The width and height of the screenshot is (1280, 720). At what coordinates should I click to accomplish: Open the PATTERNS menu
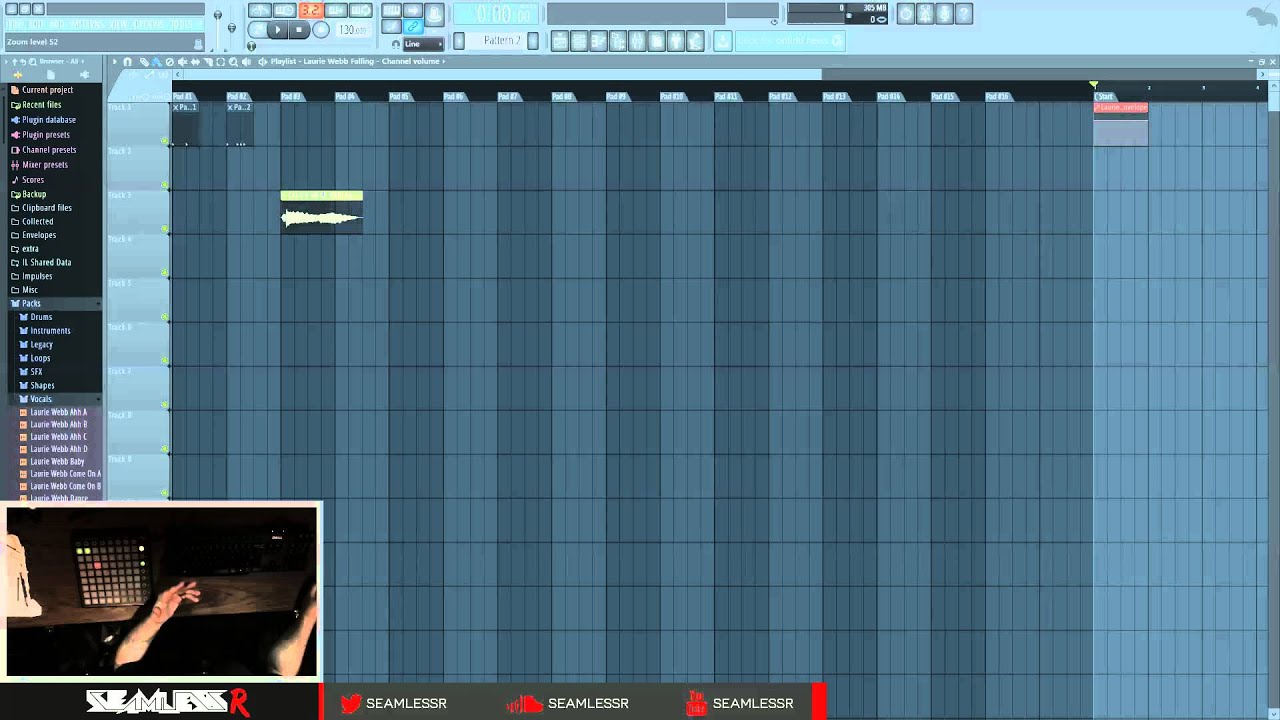86,24
